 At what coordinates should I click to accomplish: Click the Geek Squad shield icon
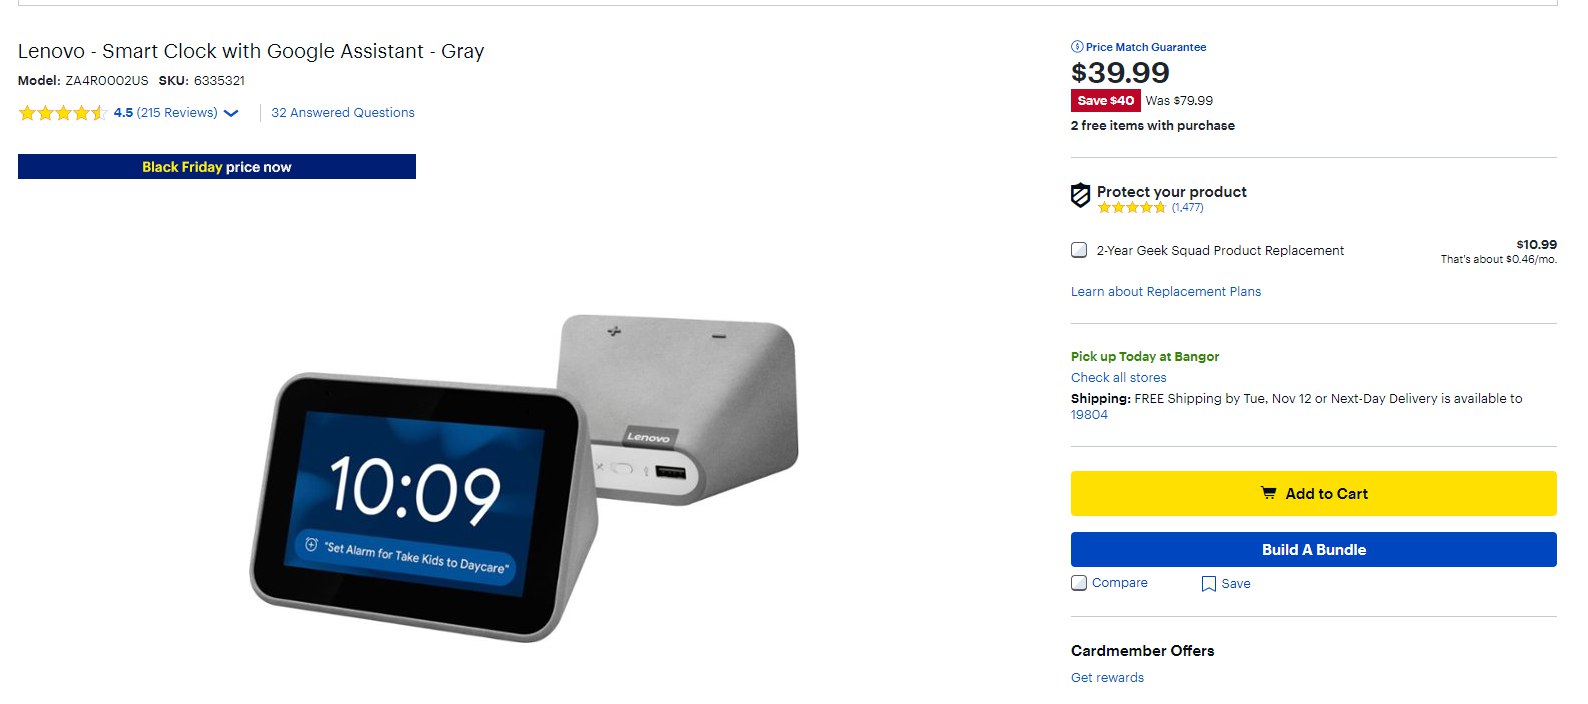tap(1080, 195)
